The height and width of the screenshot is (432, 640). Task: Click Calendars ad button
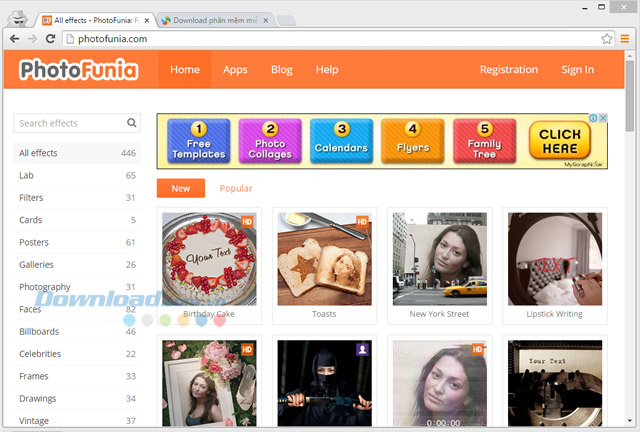click(341, 141)
